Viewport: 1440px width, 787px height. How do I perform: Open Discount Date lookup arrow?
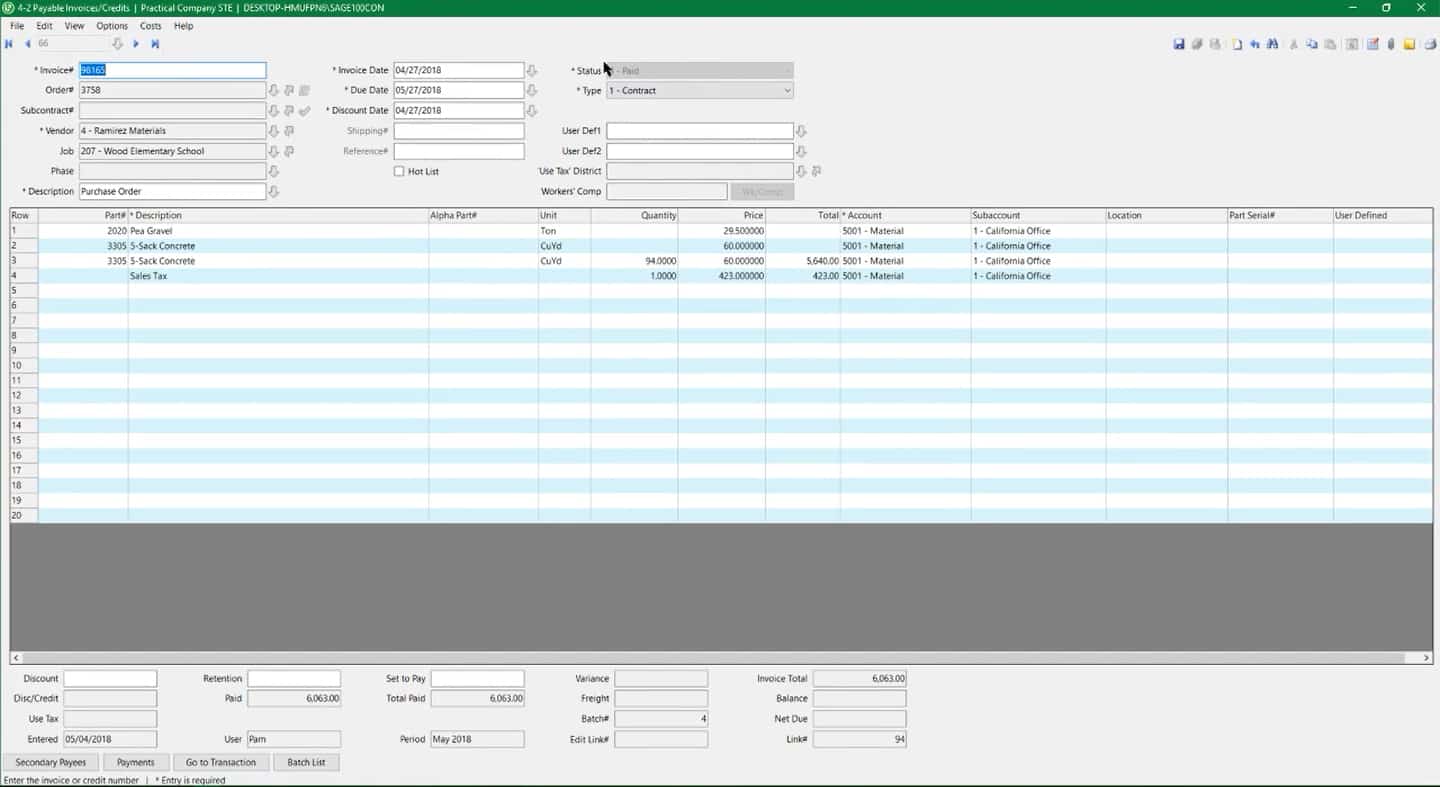tap(532, 111)
